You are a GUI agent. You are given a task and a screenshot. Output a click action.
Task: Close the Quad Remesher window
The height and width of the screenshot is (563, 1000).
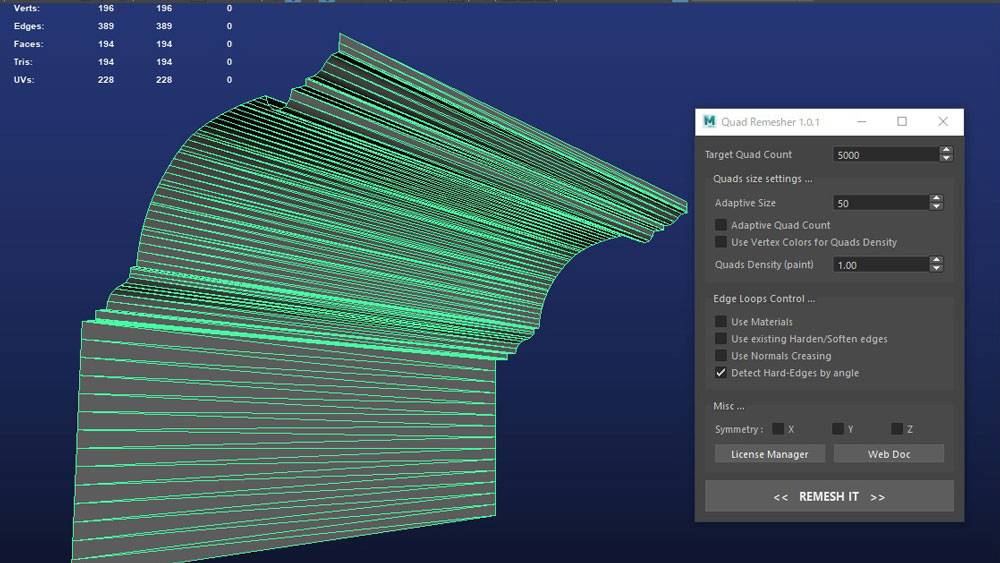(942, 122)
